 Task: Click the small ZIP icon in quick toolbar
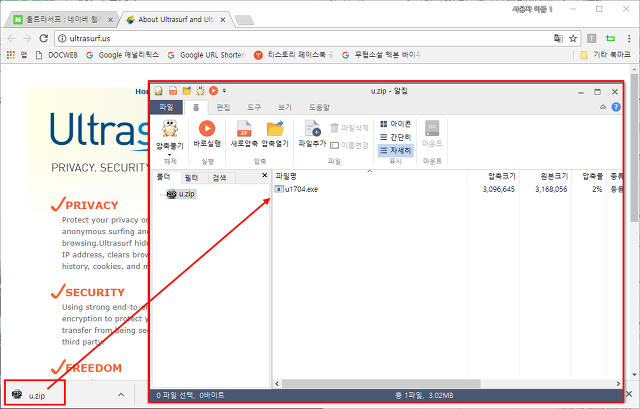point(173,91)
